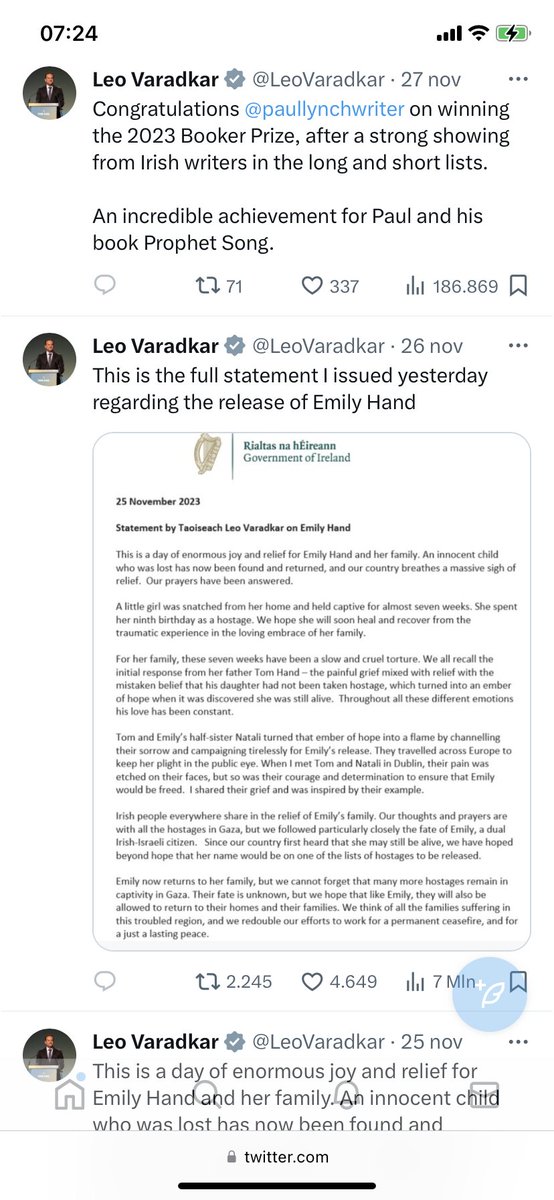554x1200 pixels.
Task: Open more options for the 26 nov tweet
Action: pyautogui.click(x=518, y=346)
